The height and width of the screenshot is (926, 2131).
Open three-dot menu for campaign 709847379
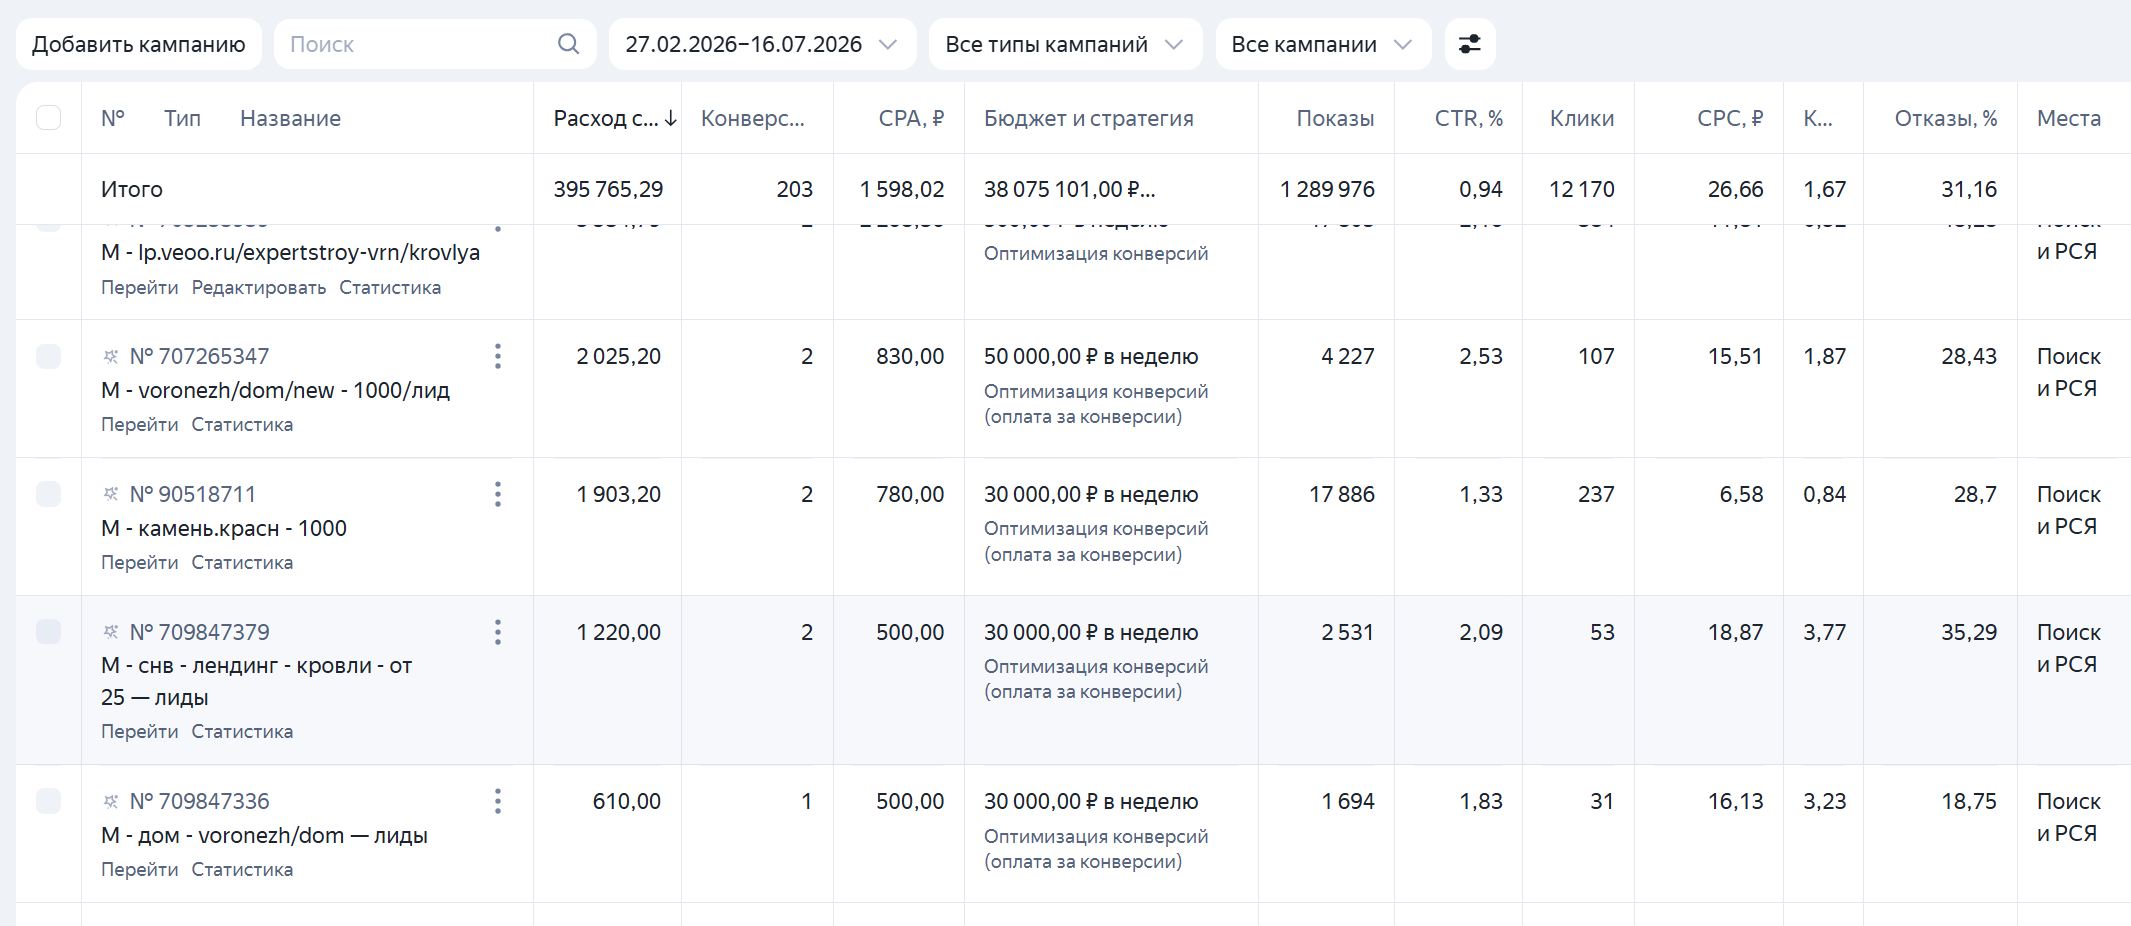[x=497, y=632]
